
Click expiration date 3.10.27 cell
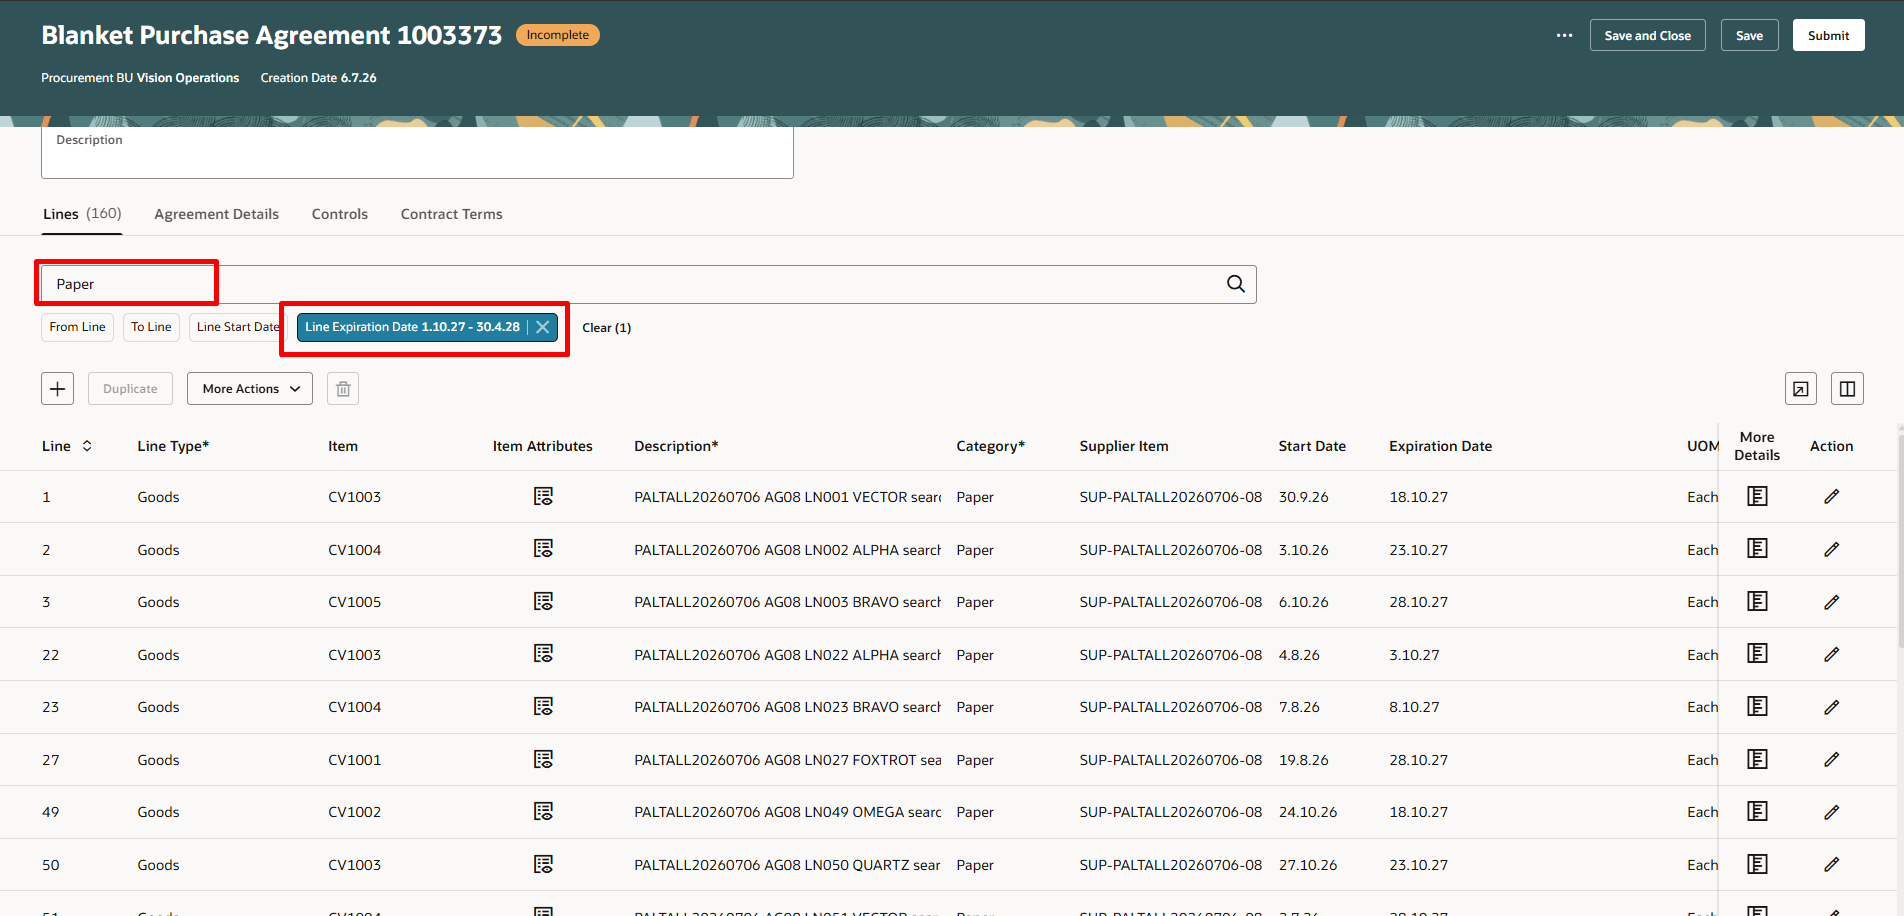(1414, 655)
